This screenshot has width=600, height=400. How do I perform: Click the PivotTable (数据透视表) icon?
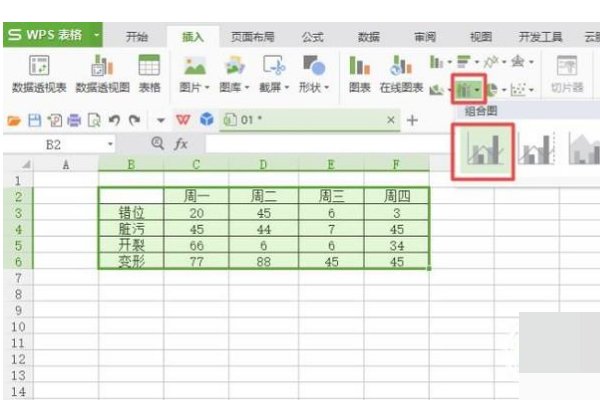coord(39,65)
